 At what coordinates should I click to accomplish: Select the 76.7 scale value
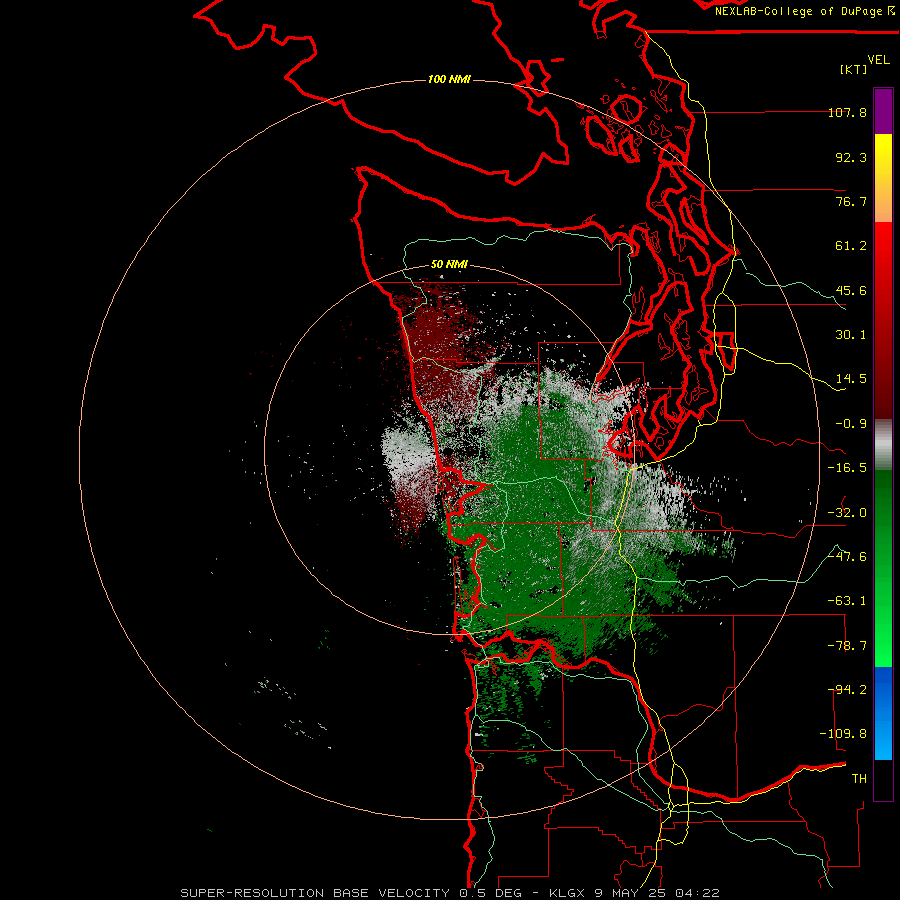coord(851,201)
